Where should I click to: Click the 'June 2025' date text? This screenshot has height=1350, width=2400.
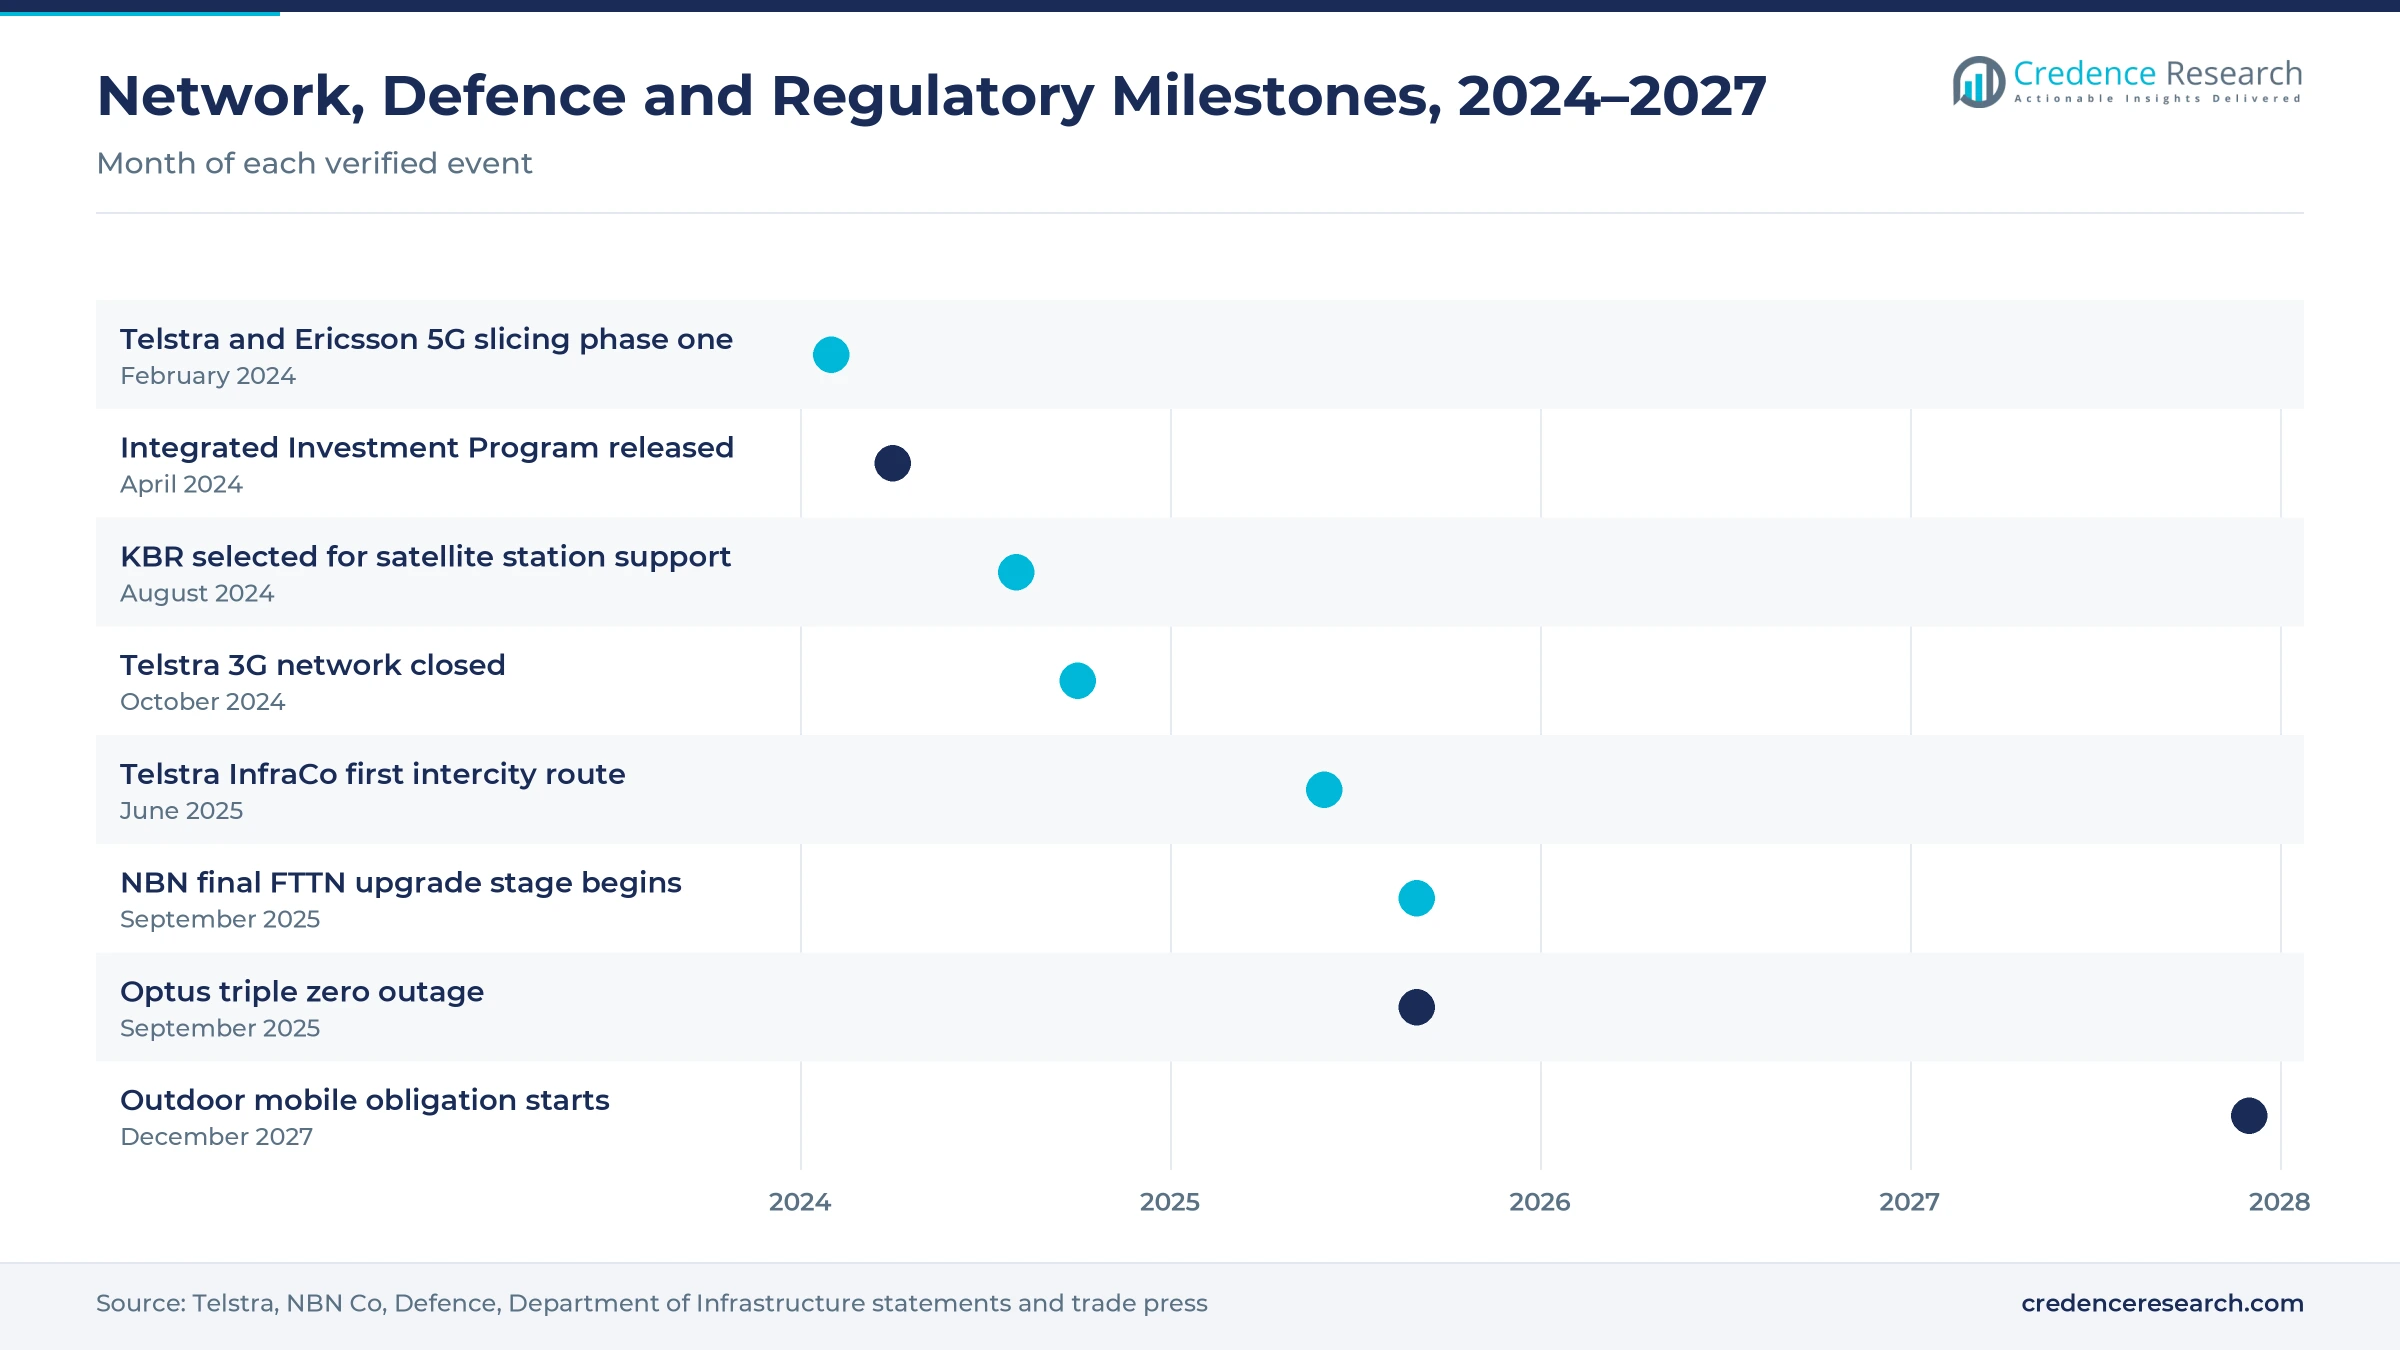(182, 811)
